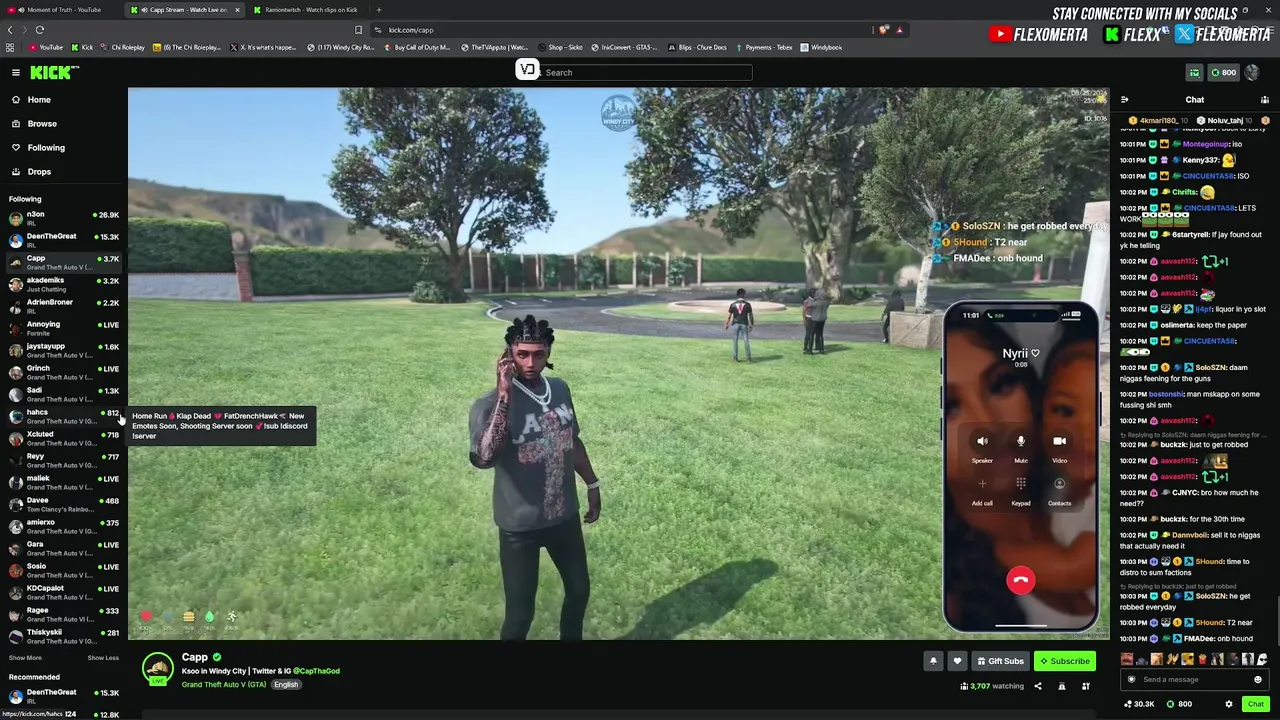The height and width of the screenshot is (720, 1280).
Task: Close the Capp Stream browser tab
Action: pyautogui.click(x=237, y=10)
